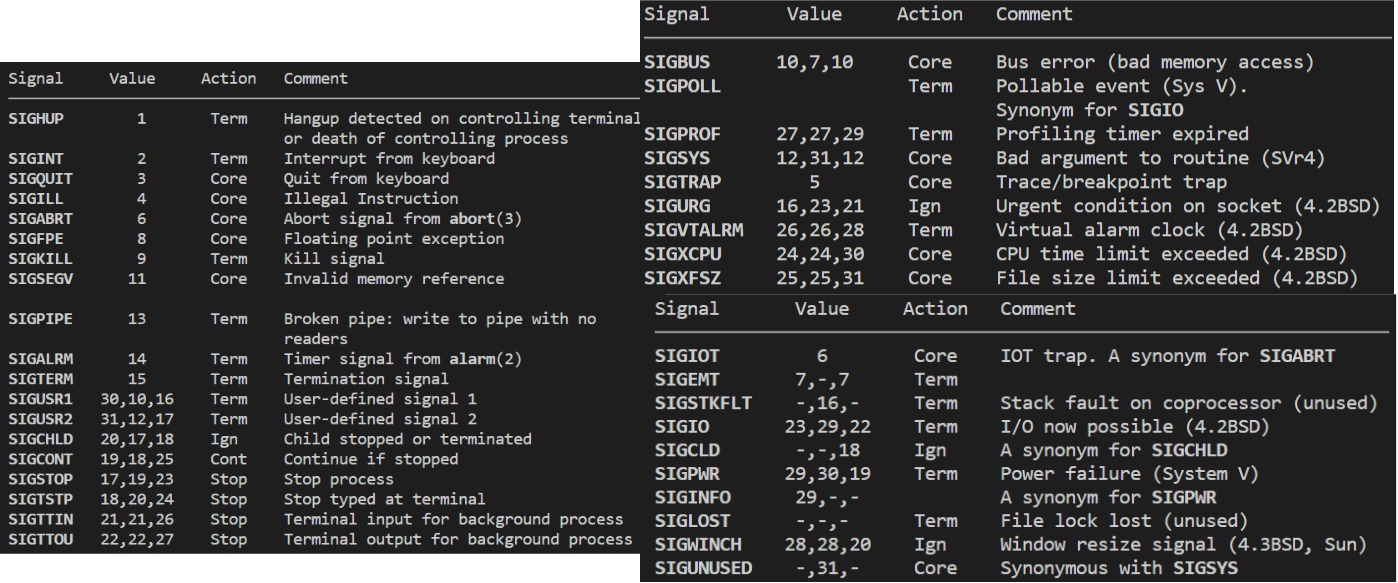The image size is (1398, 583).
Task: Select the SIGIOT signal name
Action: (688, 355)
